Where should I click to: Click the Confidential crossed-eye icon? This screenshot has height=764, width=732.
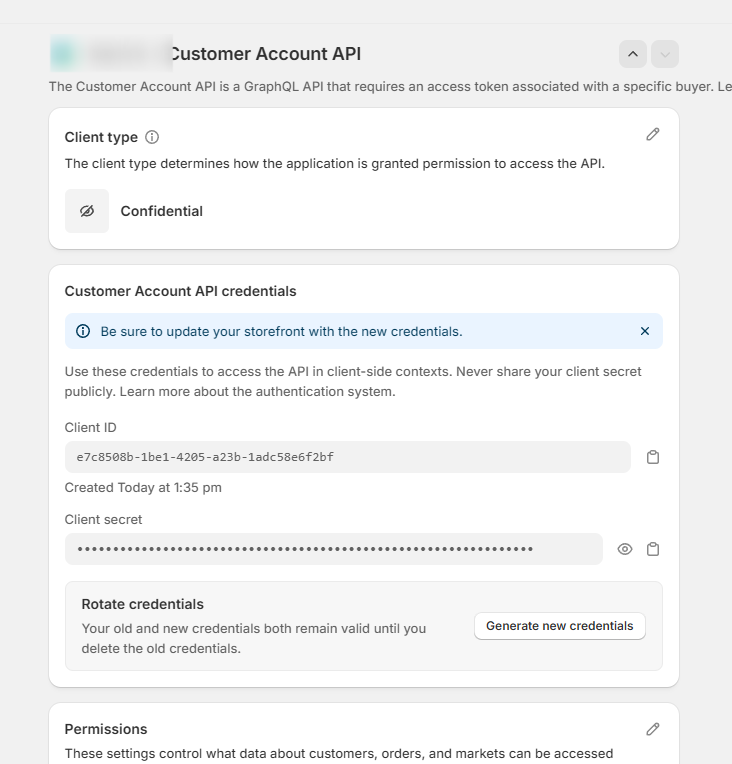(x=87, y=211)
